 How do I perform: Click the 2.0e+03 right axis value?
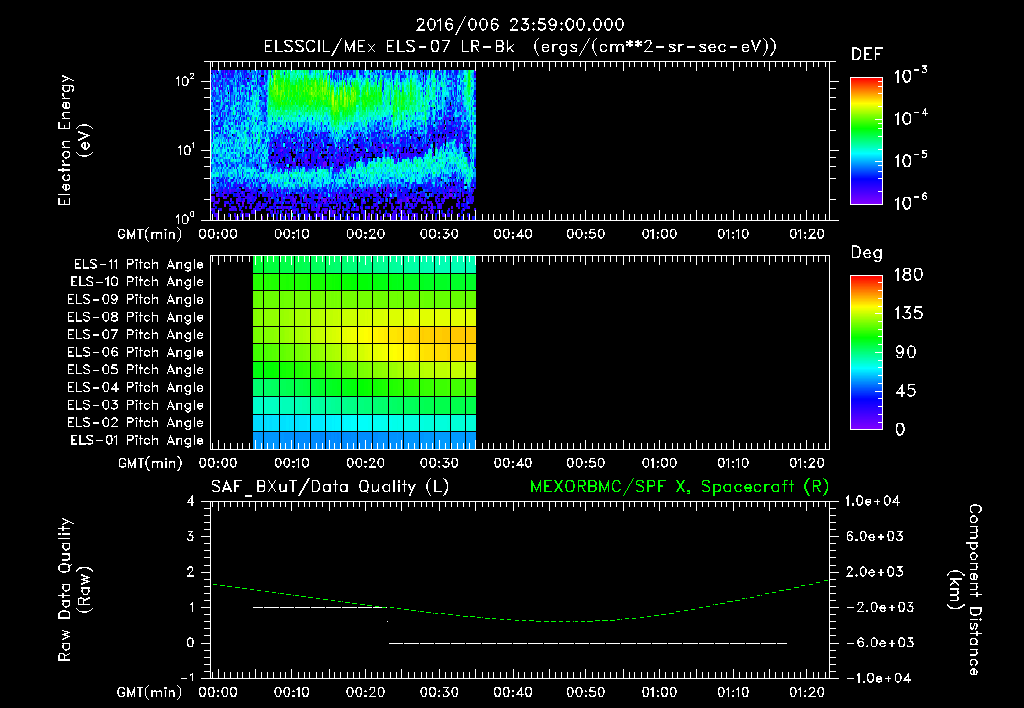coord(874,571)
